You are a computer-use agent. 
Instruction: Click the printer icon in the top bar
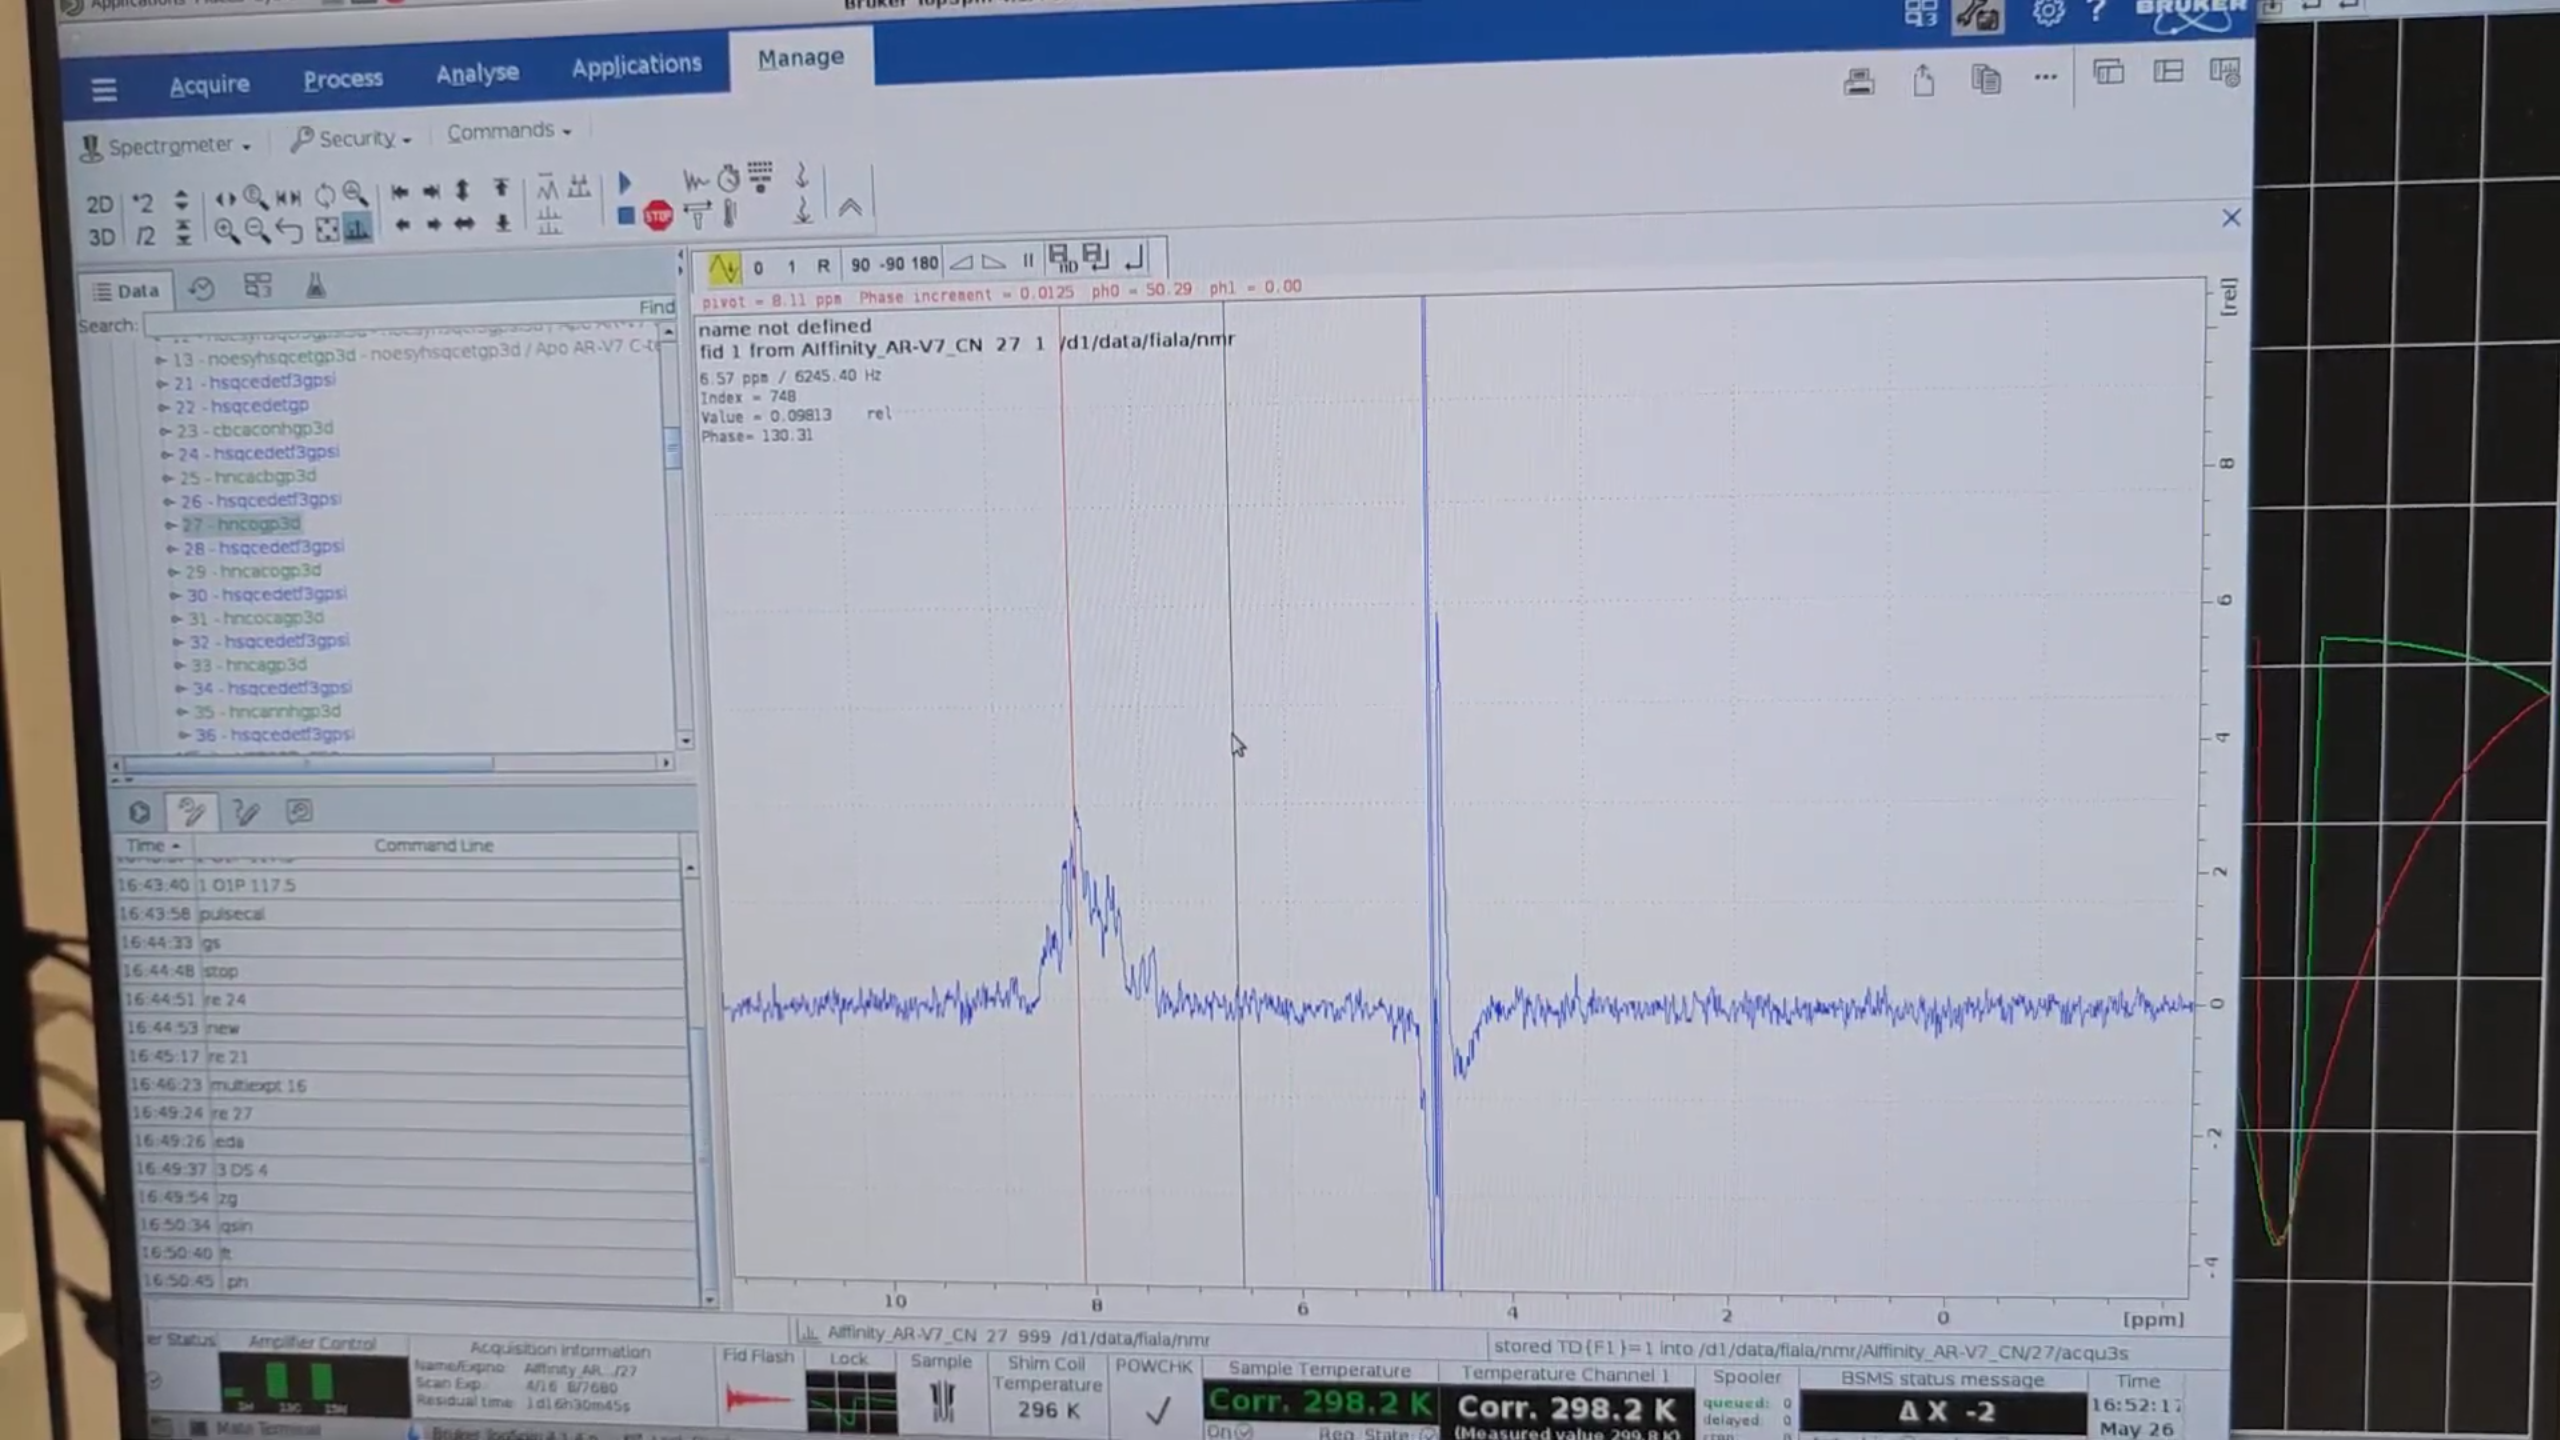click(1859, 81)
